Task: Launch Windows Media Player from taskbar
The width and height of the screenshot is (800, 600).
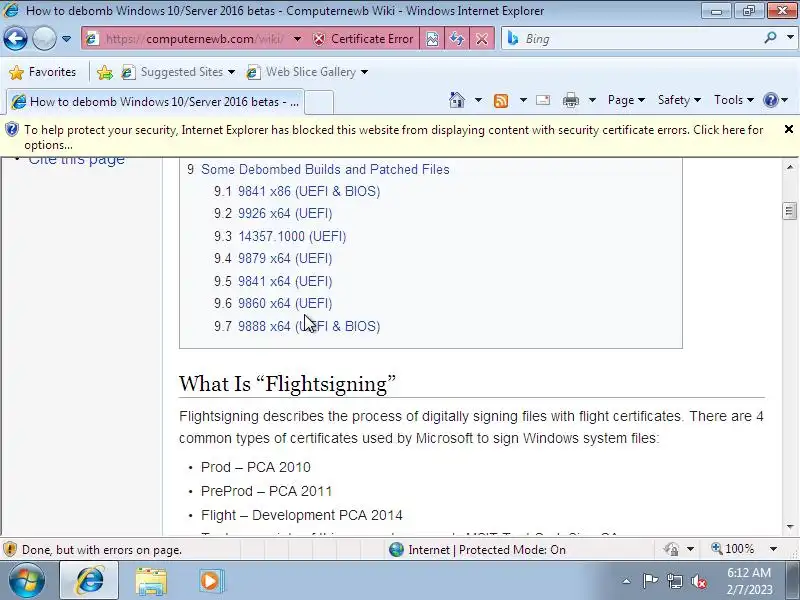Action: click(211, 581)
